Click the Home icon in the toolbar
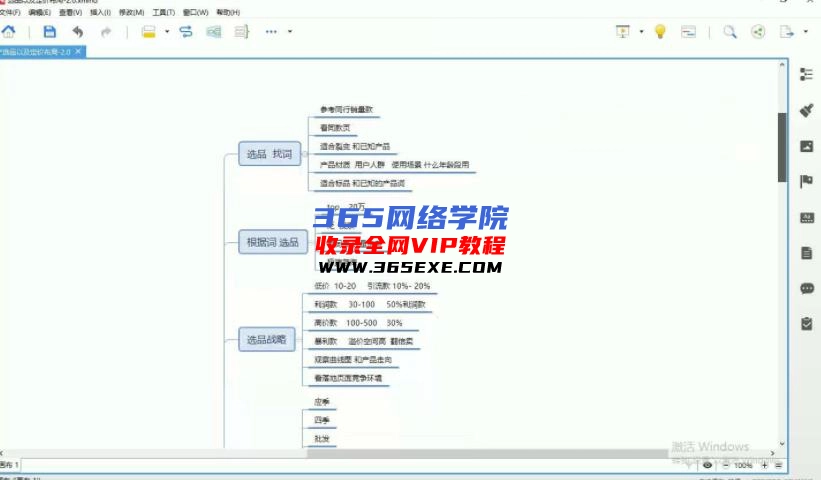 pos(9,31)
